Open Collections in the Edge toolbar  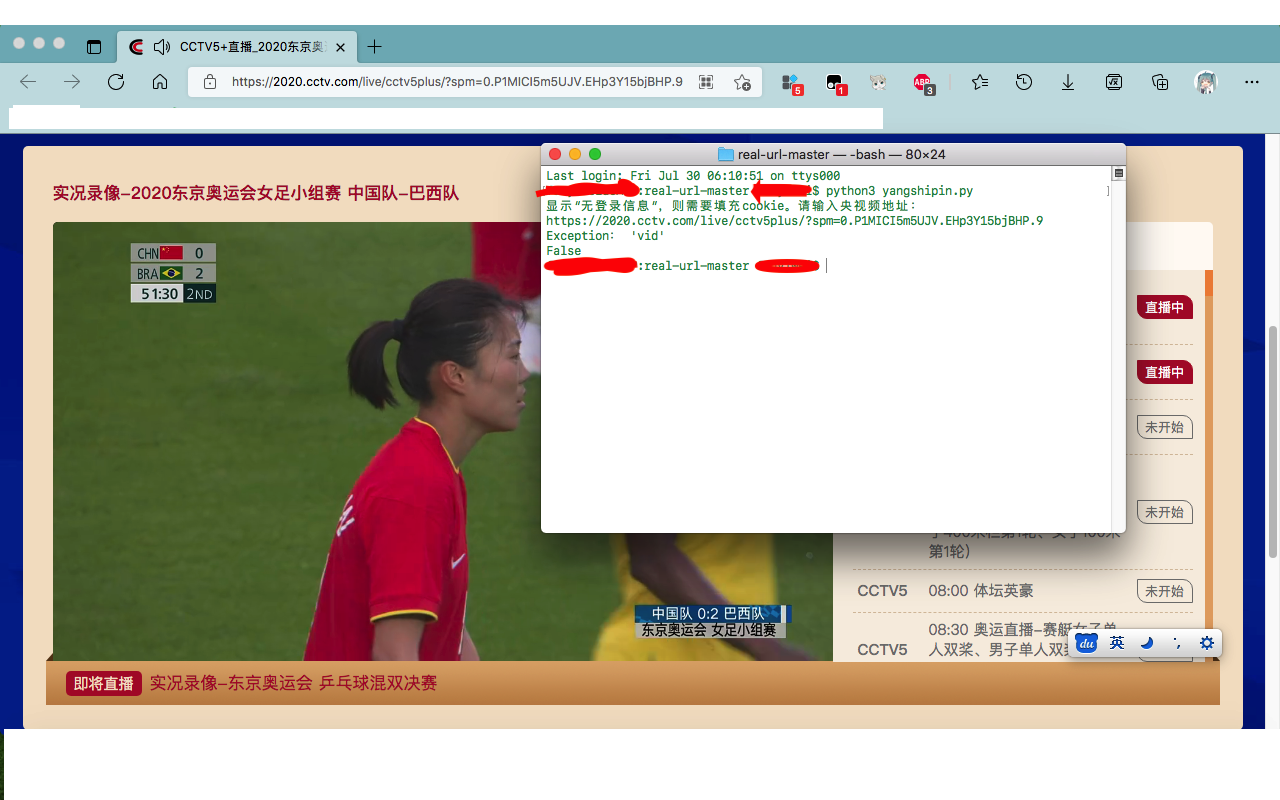[1159, 82]
